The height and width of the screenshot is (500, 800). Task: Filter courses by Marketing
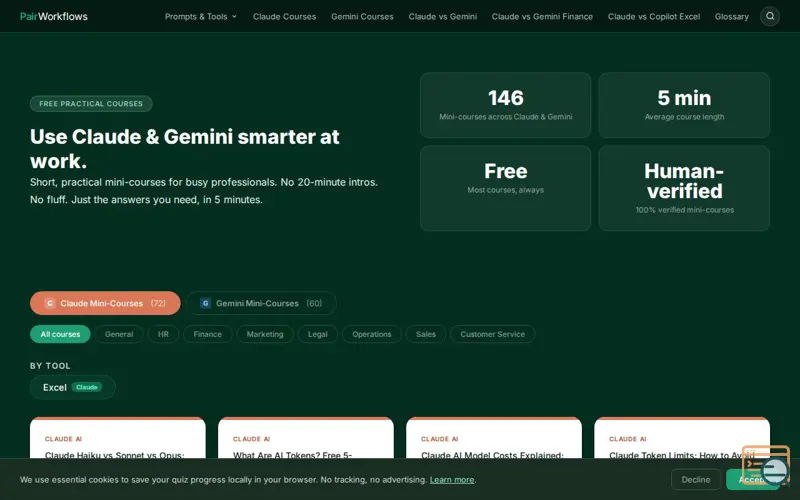(265, 334)
